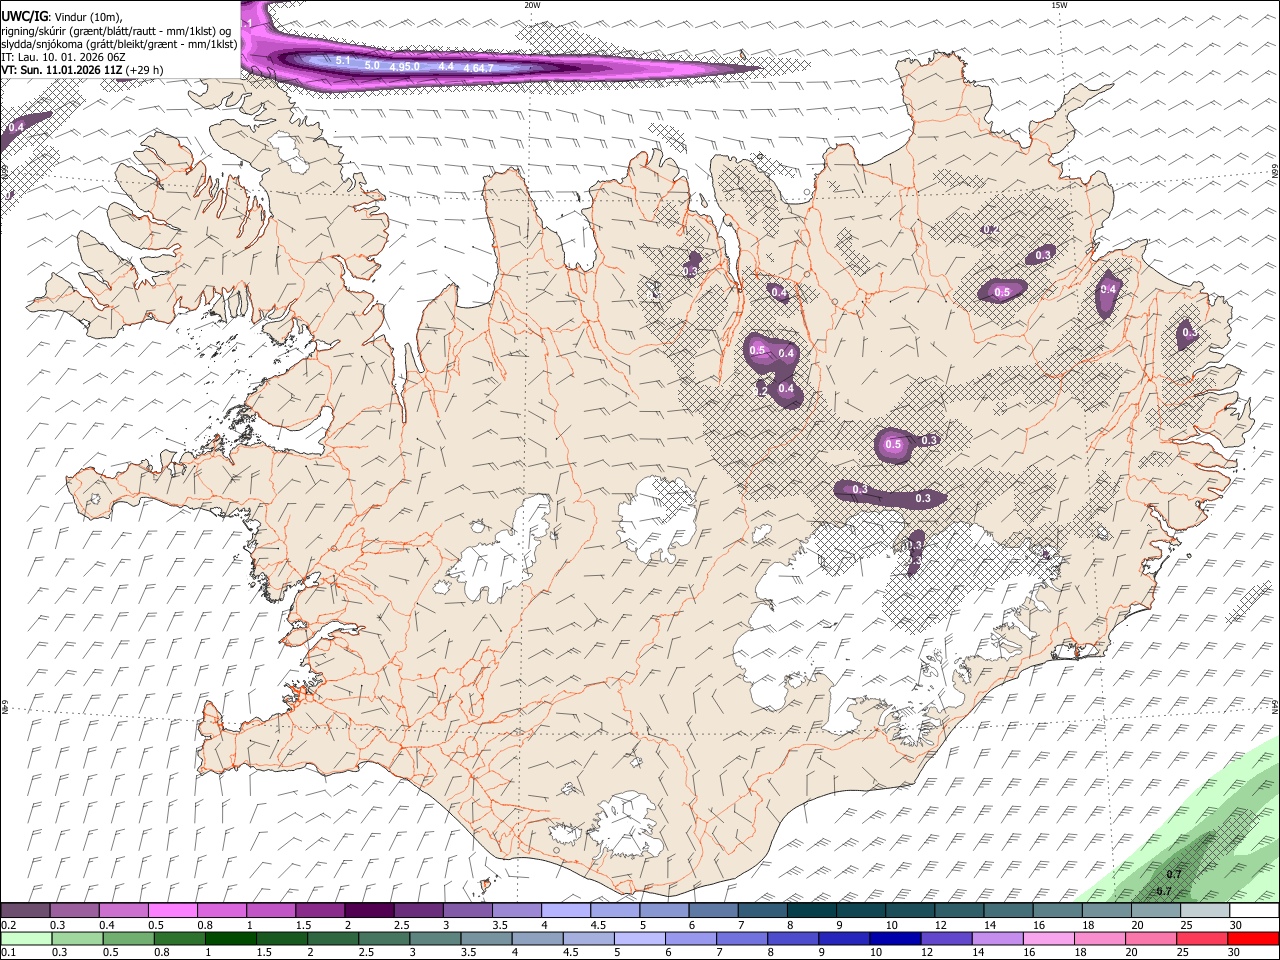Pick the 25 swatch in the lower legend row
The width and height of the screenshot is (1280, 960).
[x=1203, y=939]
